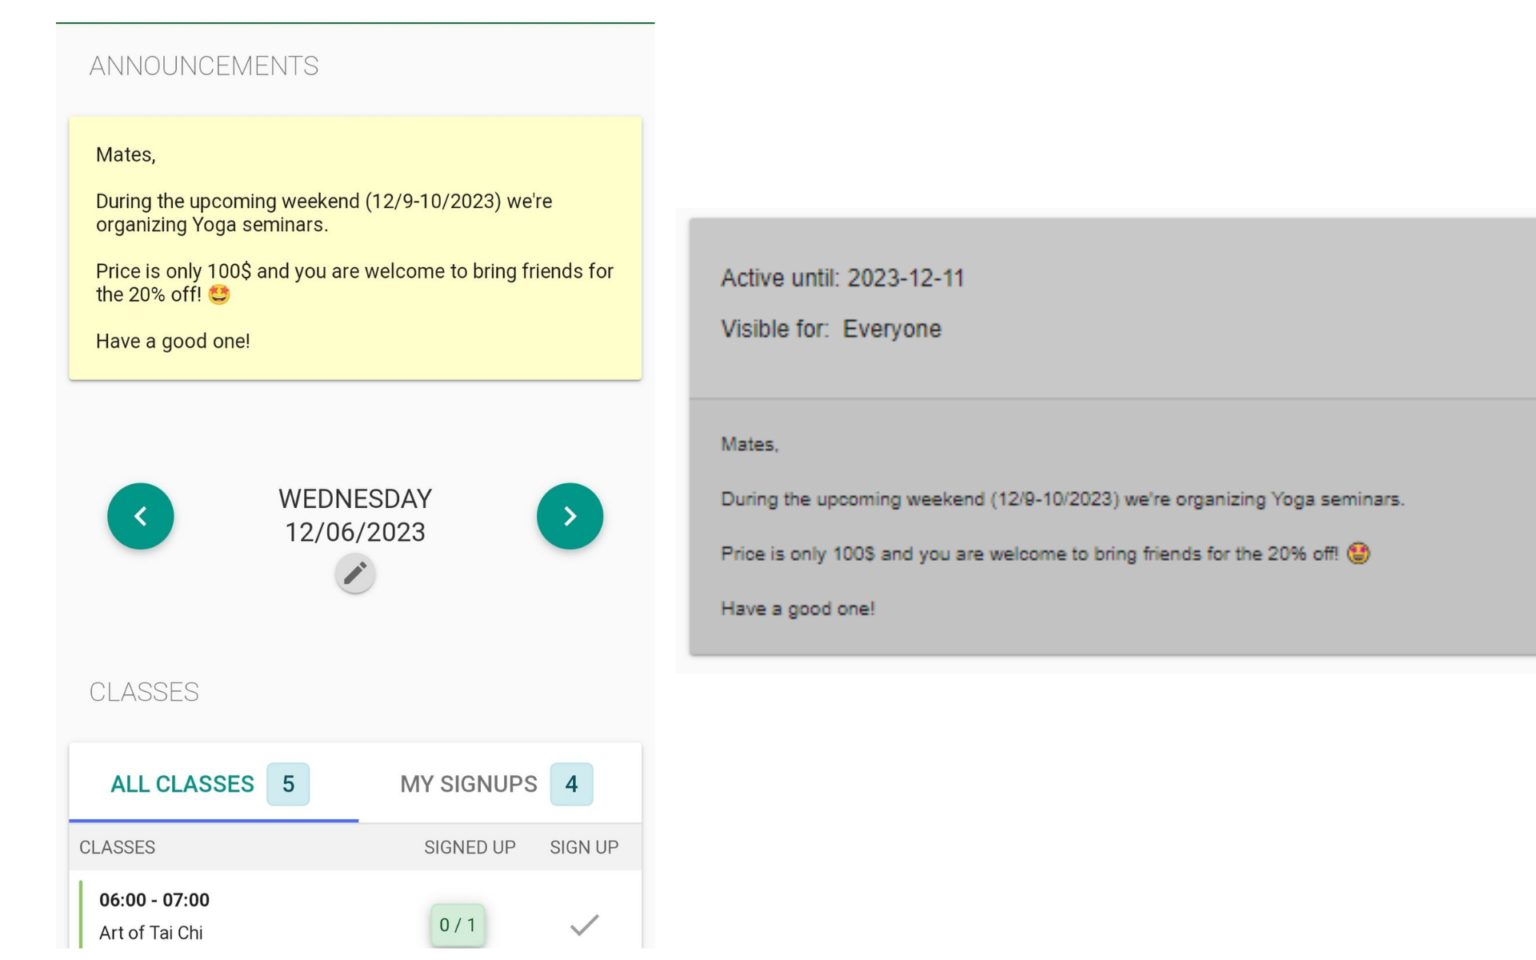Advance to next day with right arrow
The height and width of the screenshot is (960, 1536).
pyautogui.click(x=569, y=516)
